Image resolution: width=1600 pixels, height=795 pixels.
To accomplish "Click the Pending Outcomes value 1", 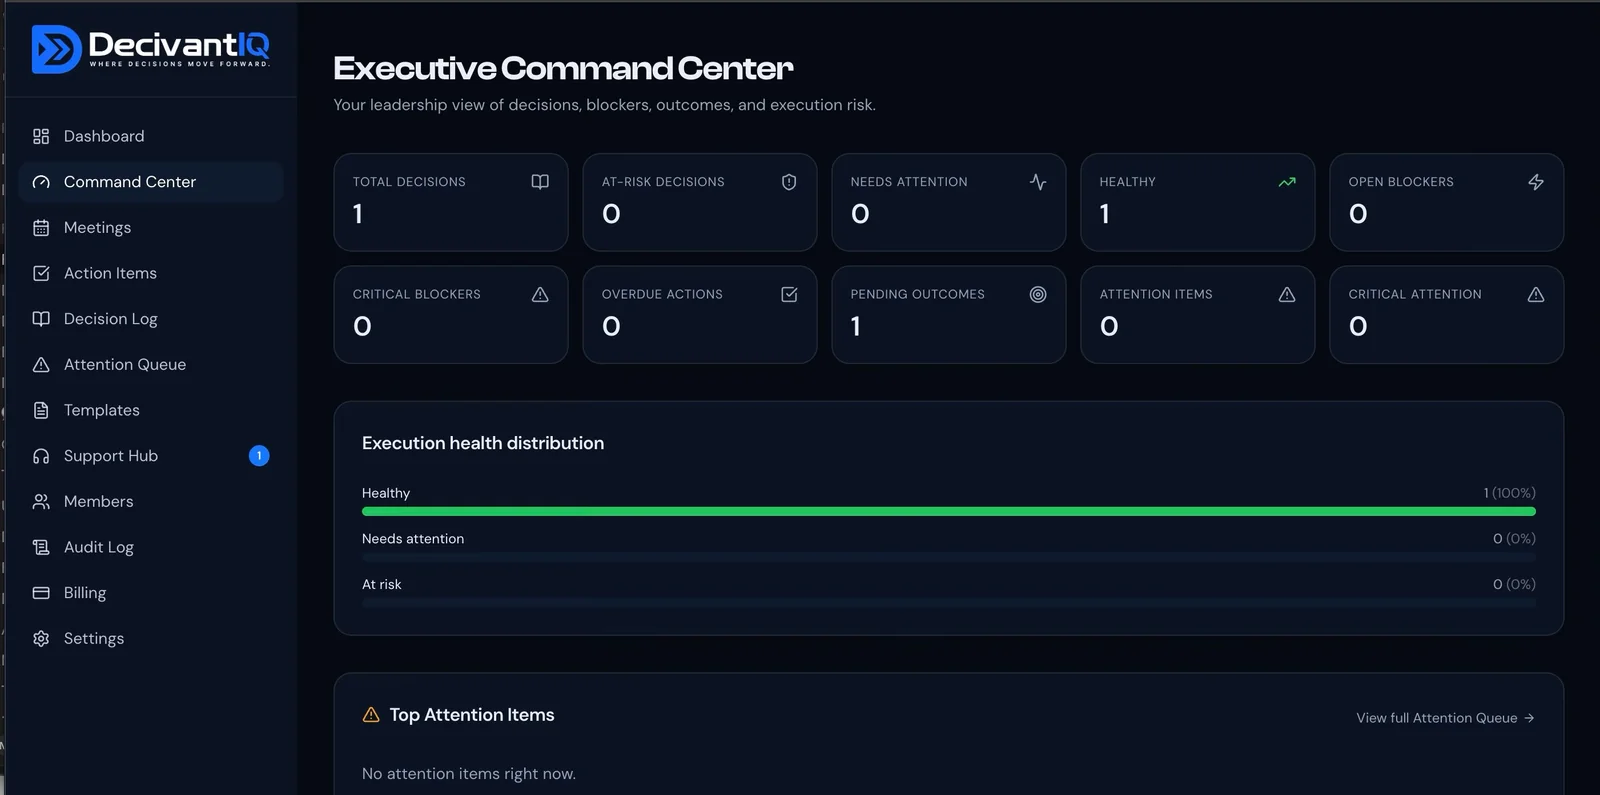I will click(856, 326).
